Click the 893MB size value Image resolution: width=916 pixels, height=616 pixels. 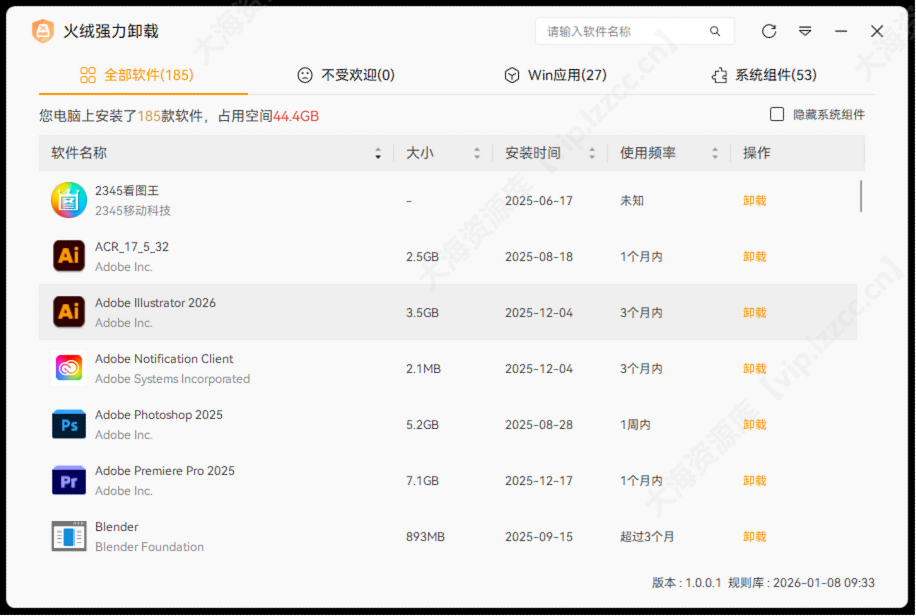425,537
